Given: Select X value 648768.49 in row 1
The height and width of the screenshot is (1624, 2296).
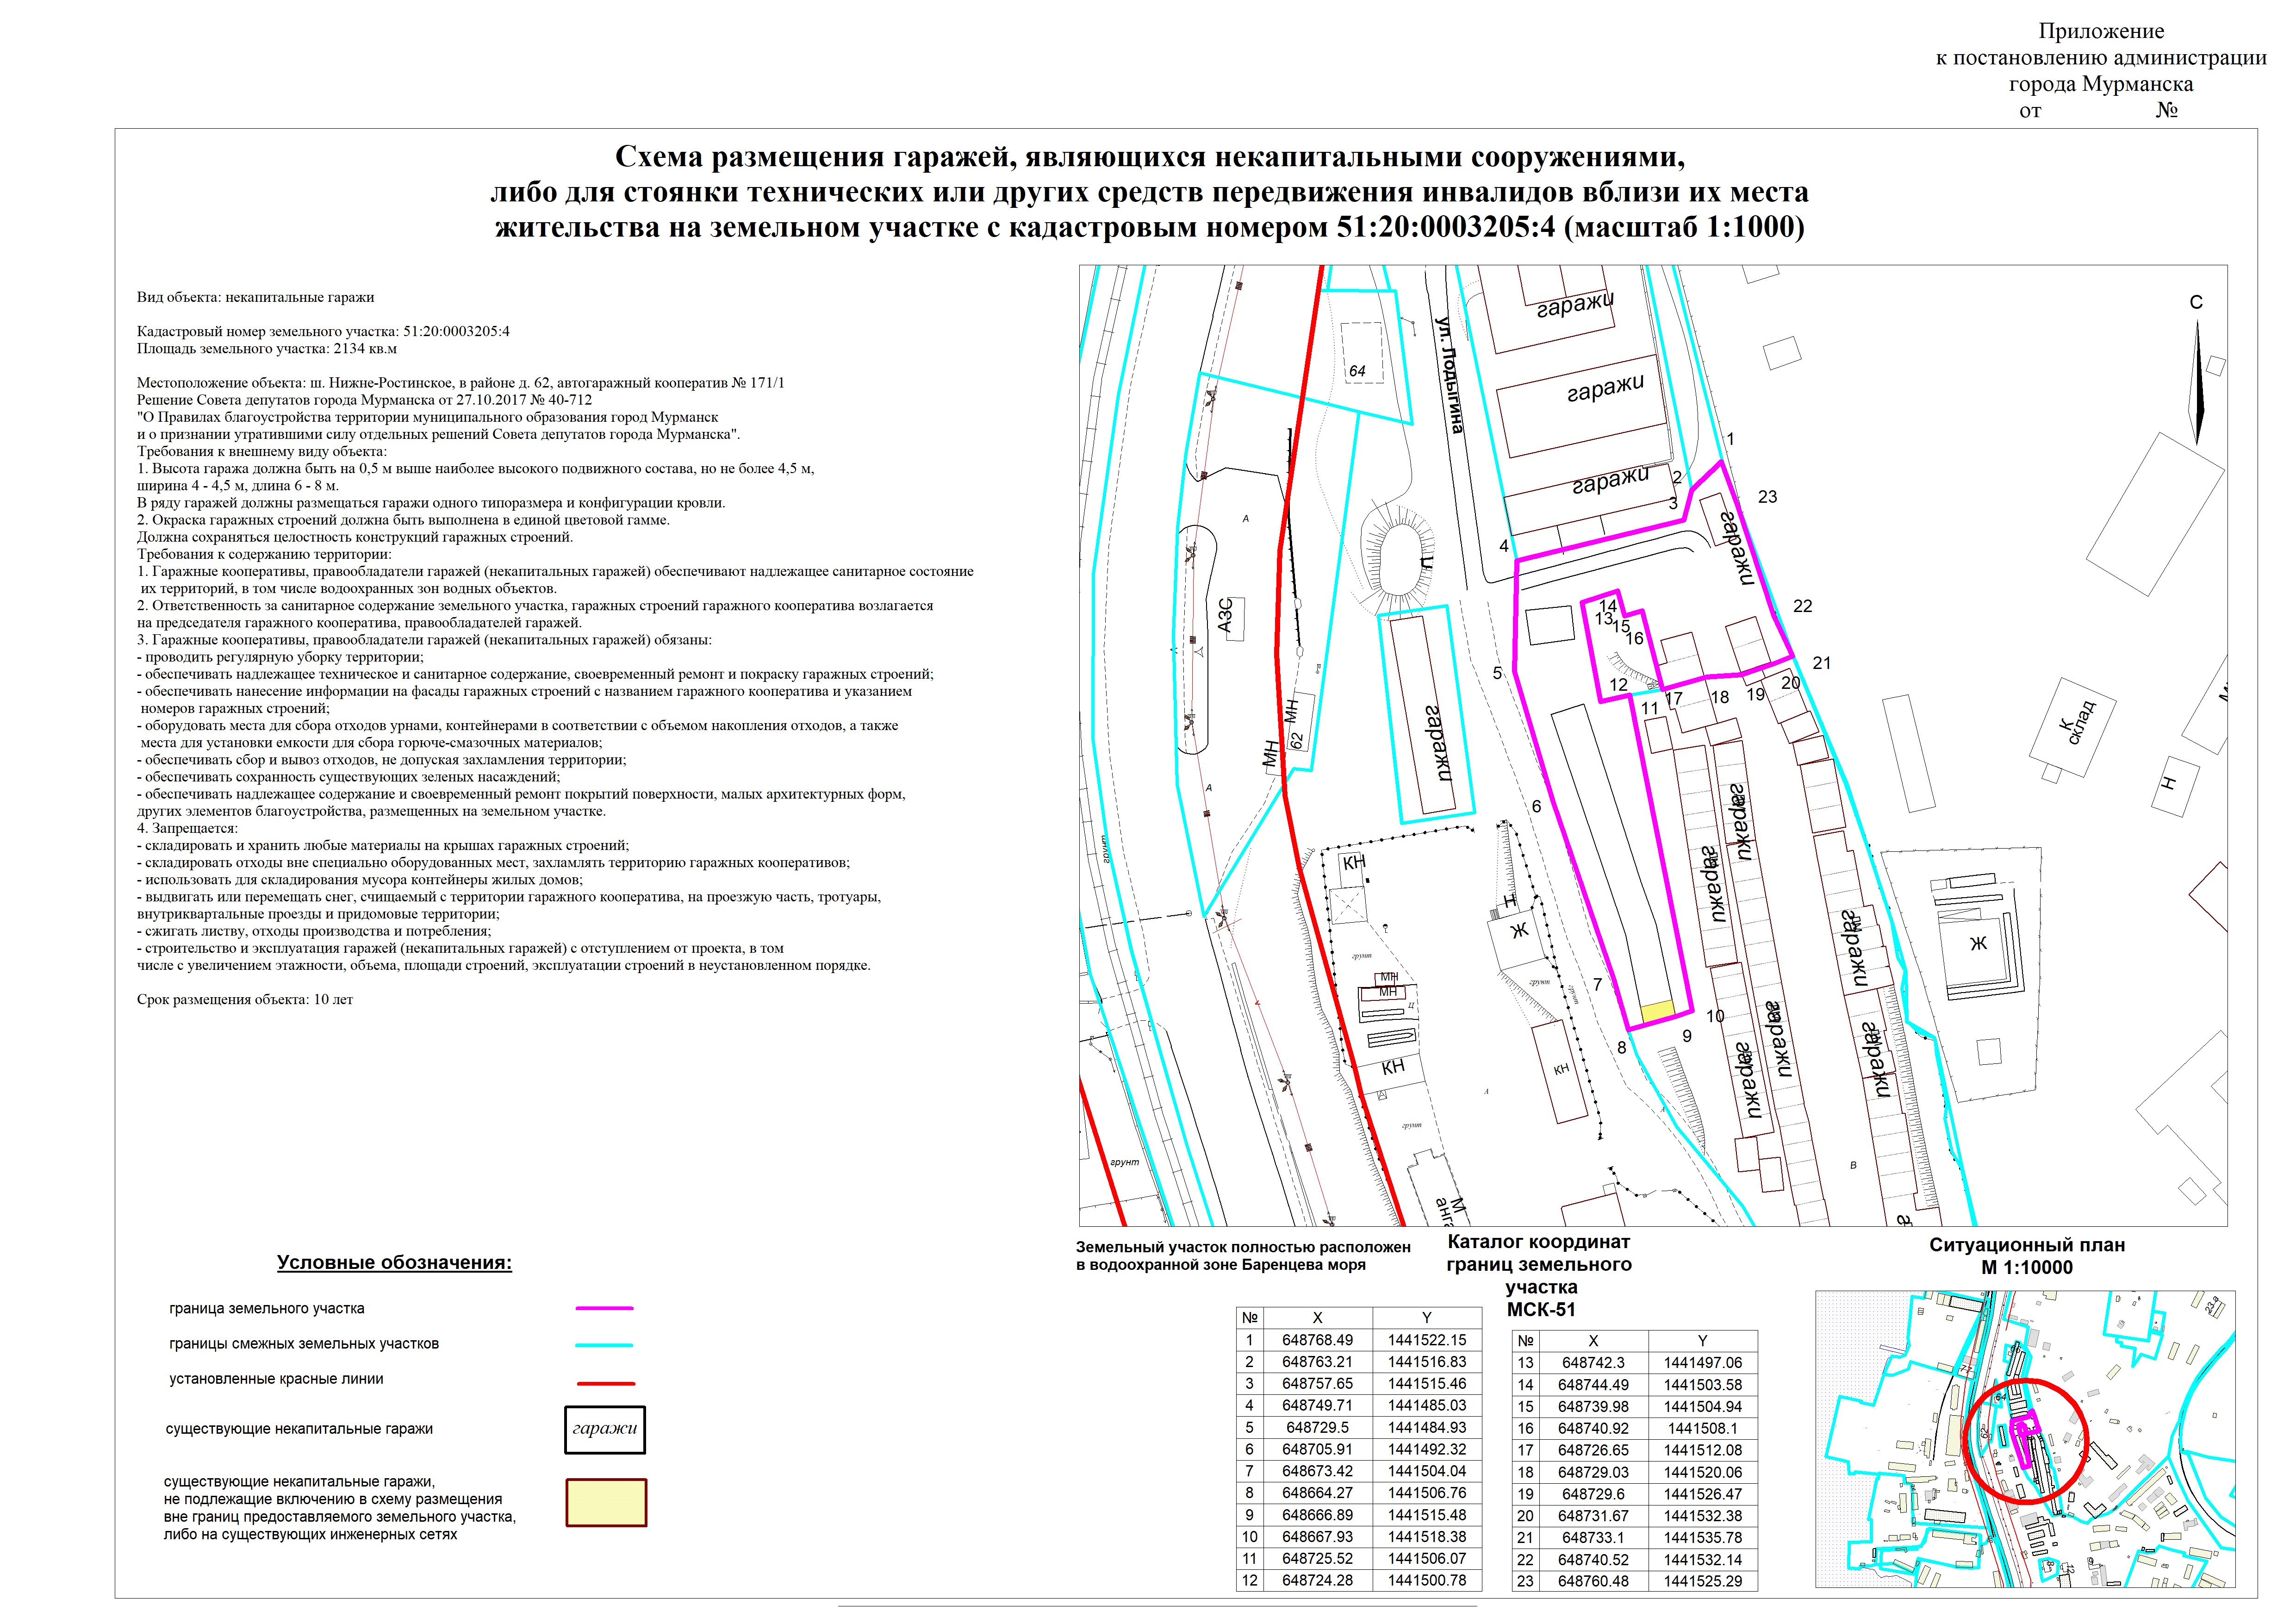Looking at the screenshot, I should pyautogui.click(x=1317, y=1340).
